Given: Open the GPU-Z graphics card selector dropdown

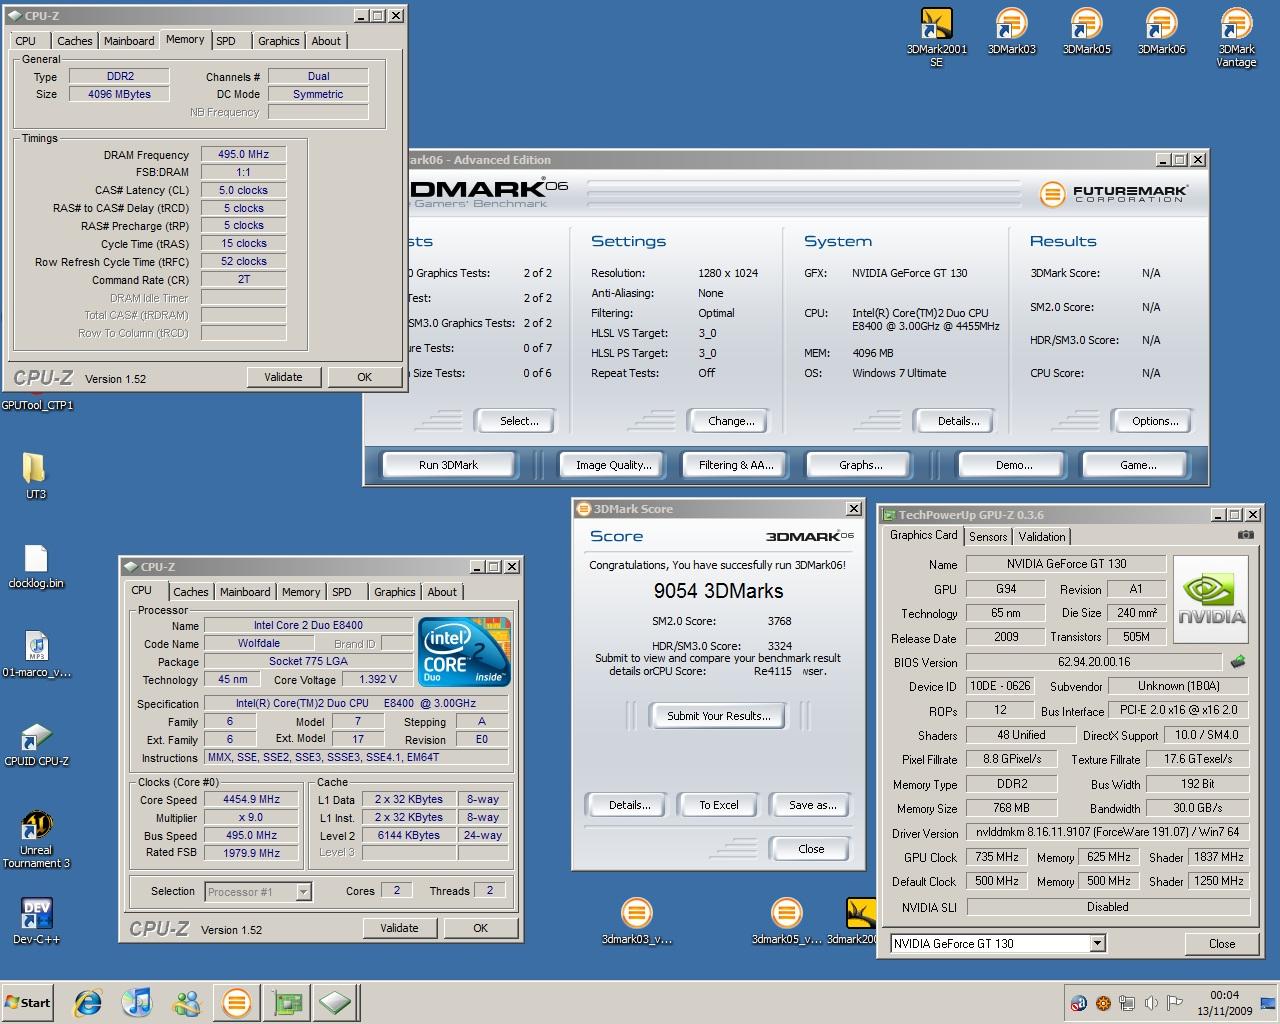Looking at the screenshot, I should (1097, 943).
